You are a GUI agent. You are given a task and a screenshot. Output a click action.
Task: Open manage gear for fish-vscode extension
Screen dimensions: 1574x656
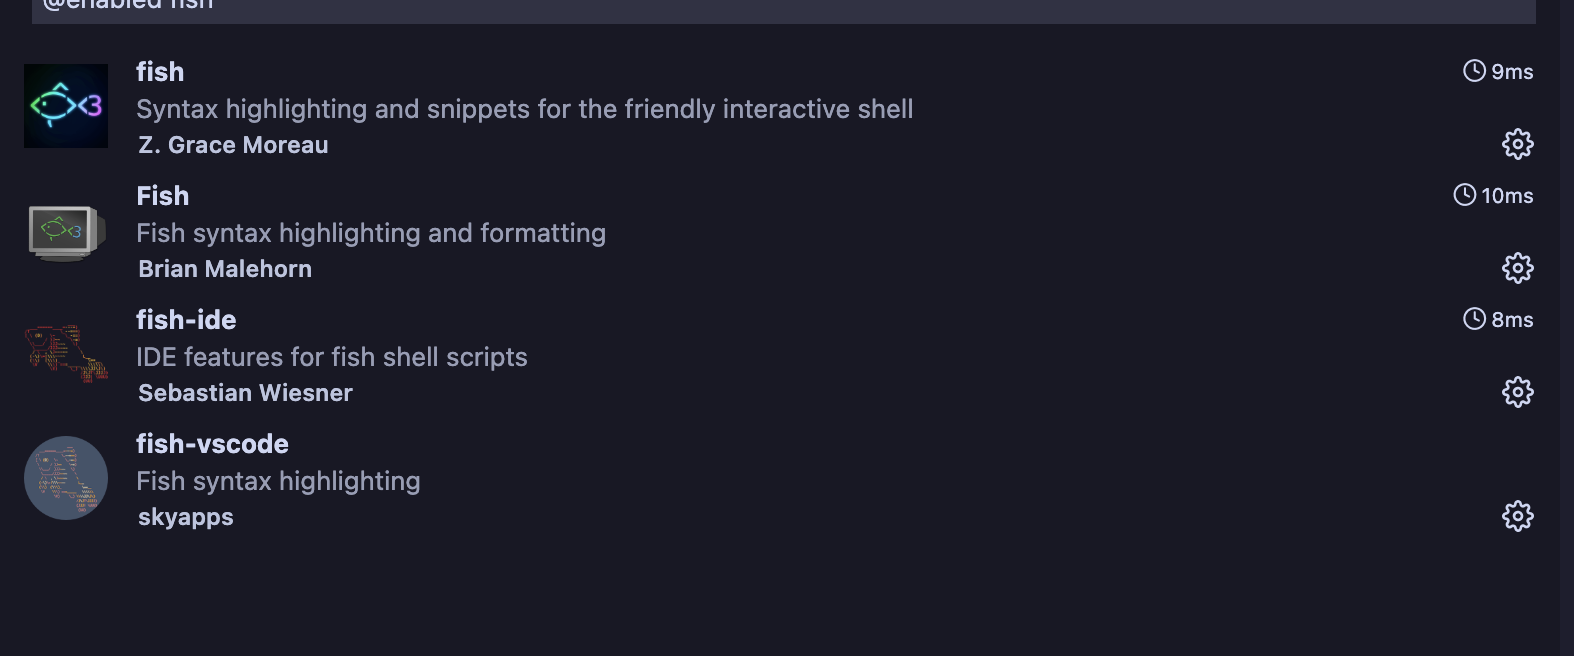coord(1517,516)
